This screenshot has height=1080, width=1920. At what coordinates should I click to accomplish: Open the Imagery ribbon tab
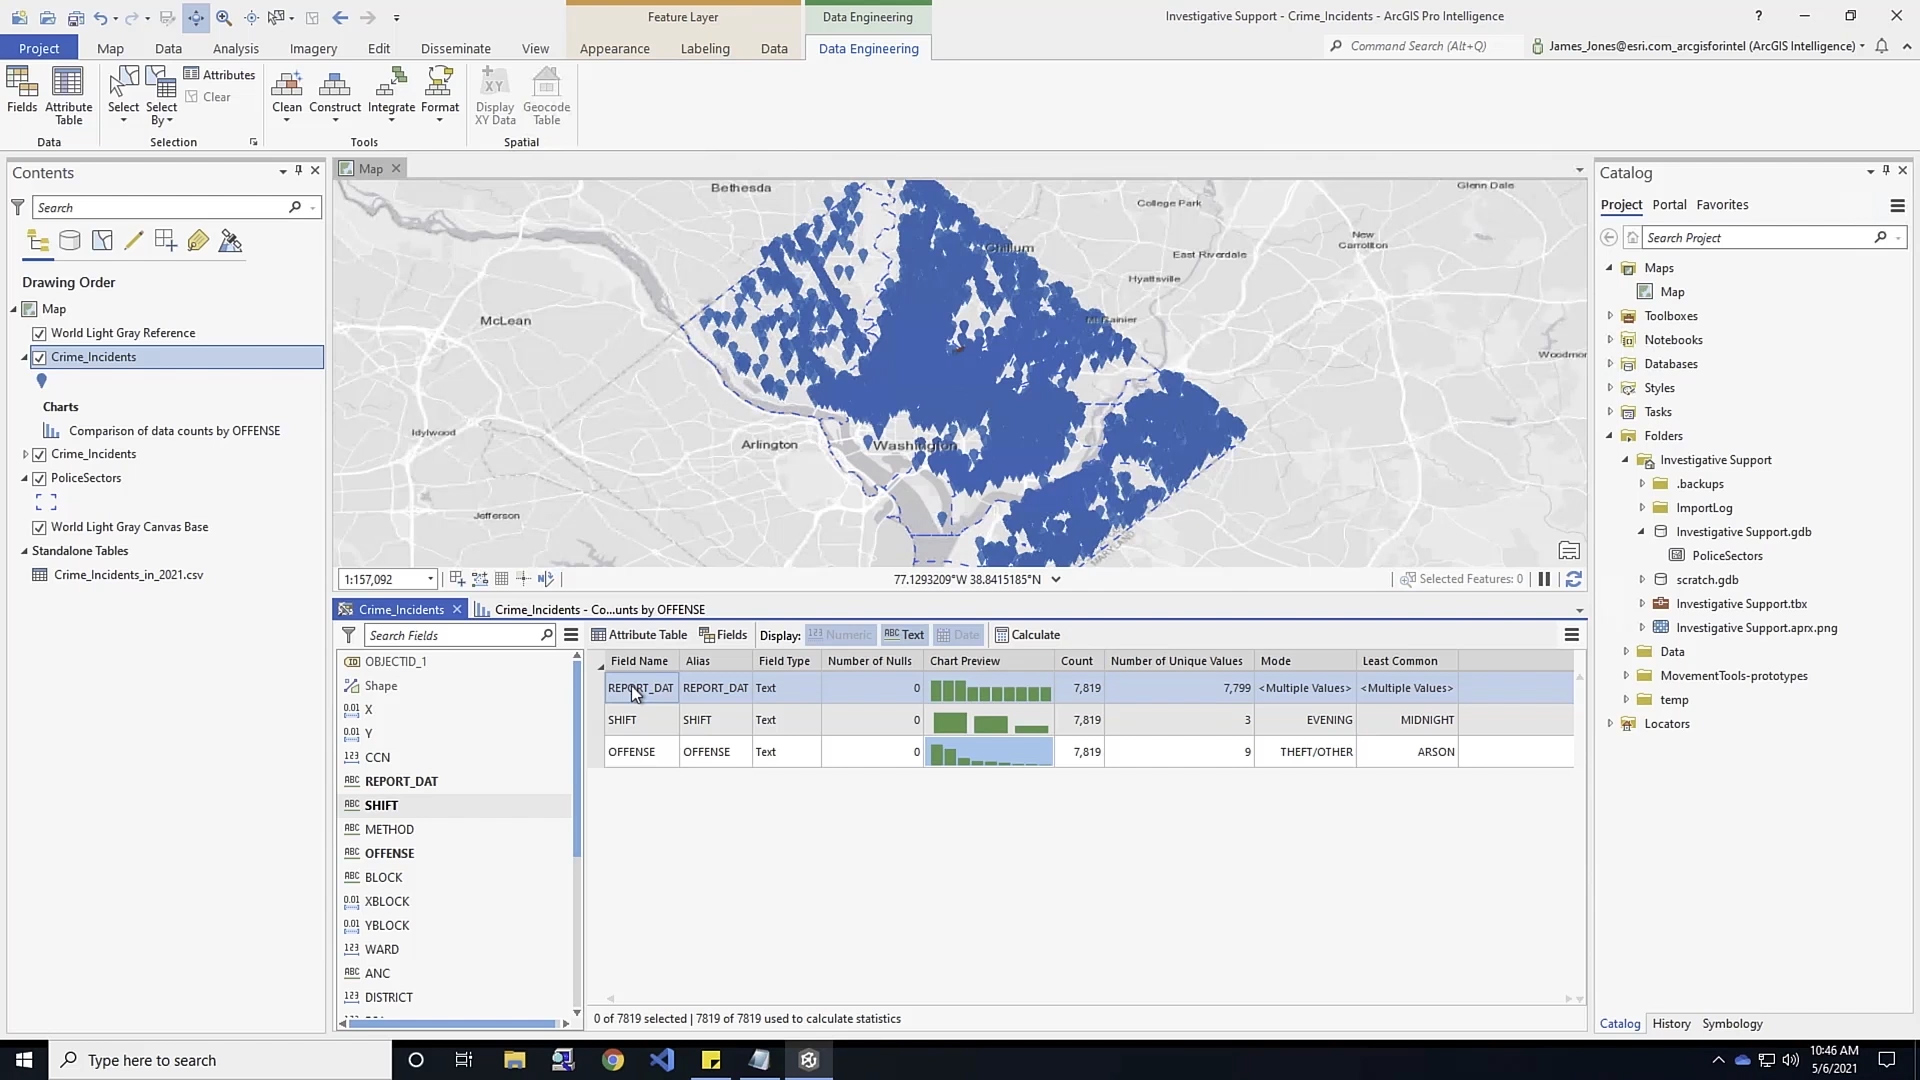pyautogui.click(x=313, y=48)
